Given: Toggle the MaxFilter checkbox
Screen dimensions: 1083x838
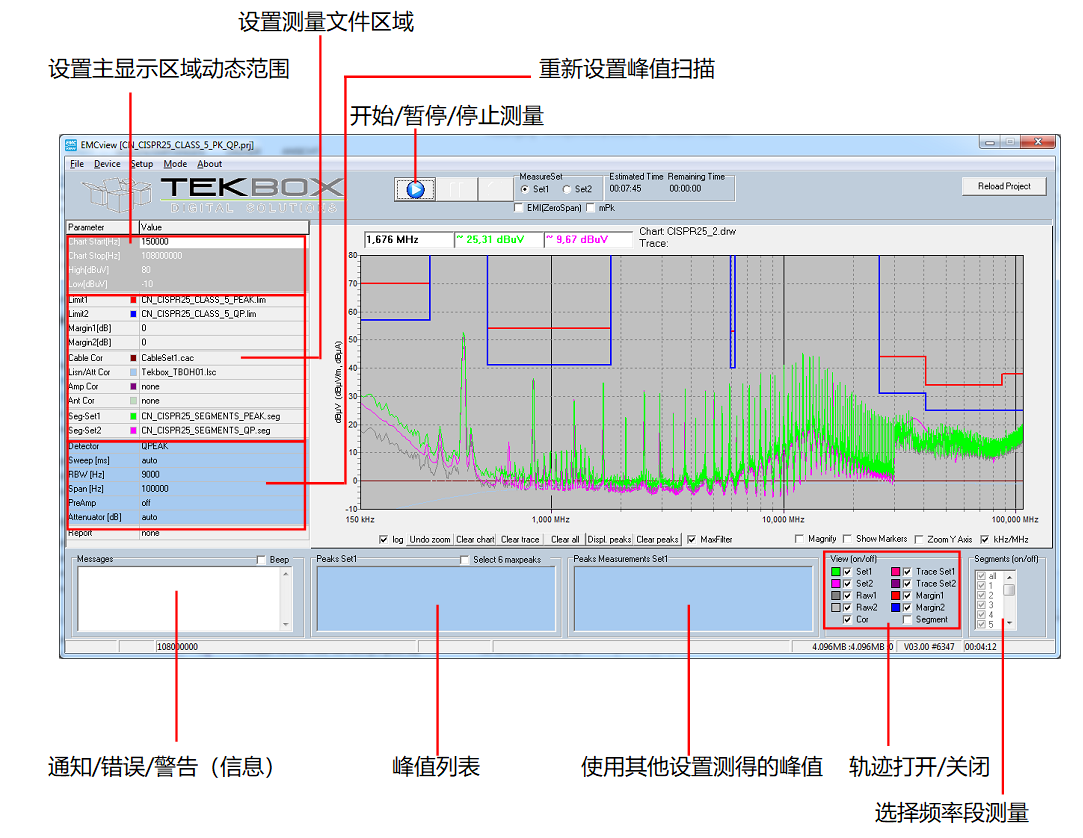Looking at the screenshot, I should 690,538.
